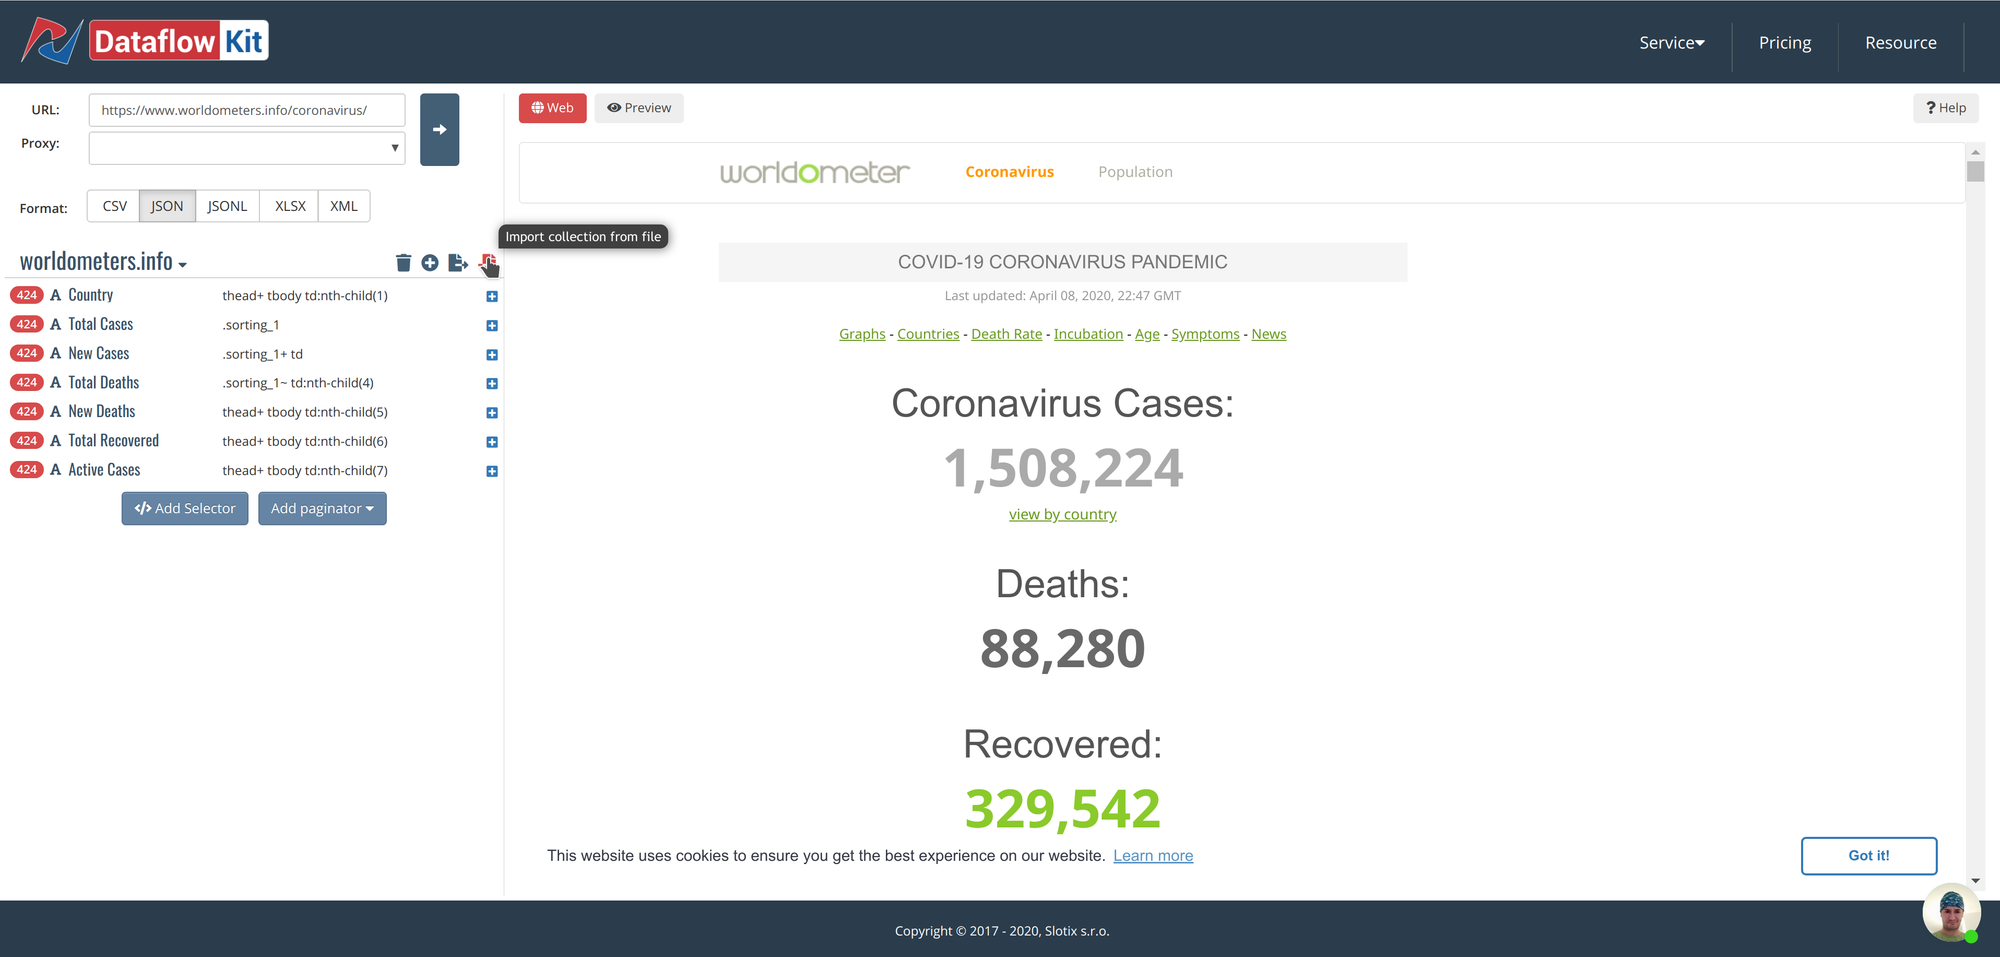Click the scrollbar down arrow
Image resolution: width=2000 pixels, height=957 pixels.
1975,881
